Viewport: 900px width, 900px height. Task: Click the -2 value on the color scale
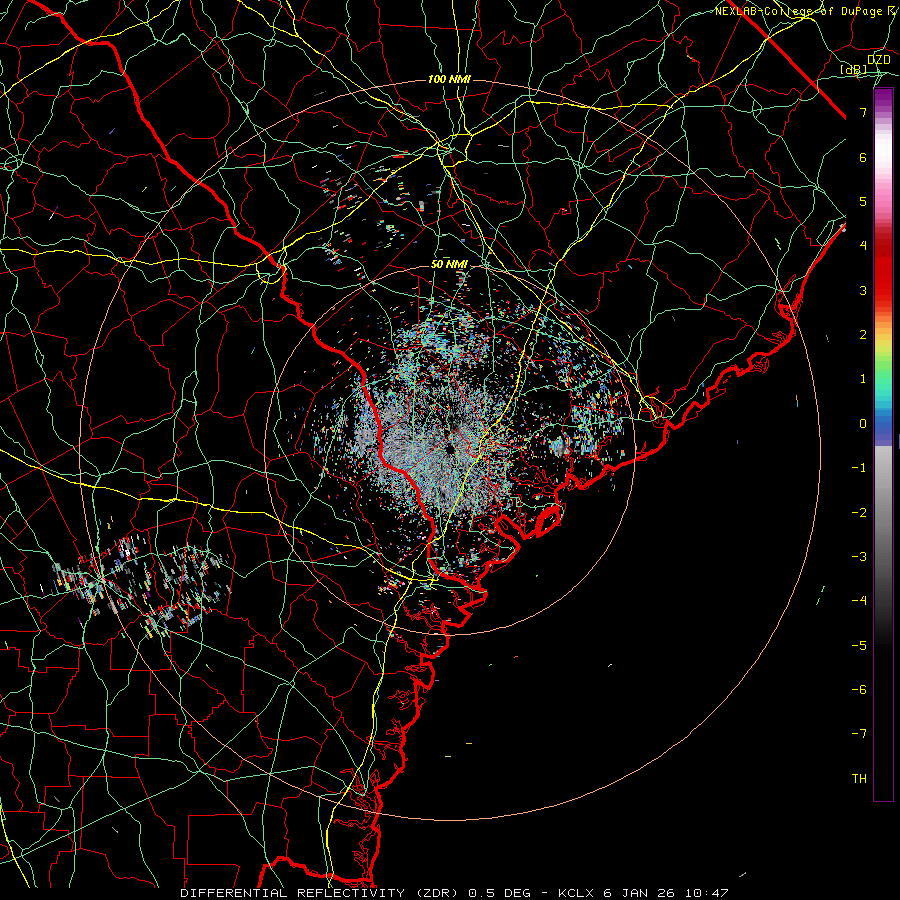click(859, 513)
